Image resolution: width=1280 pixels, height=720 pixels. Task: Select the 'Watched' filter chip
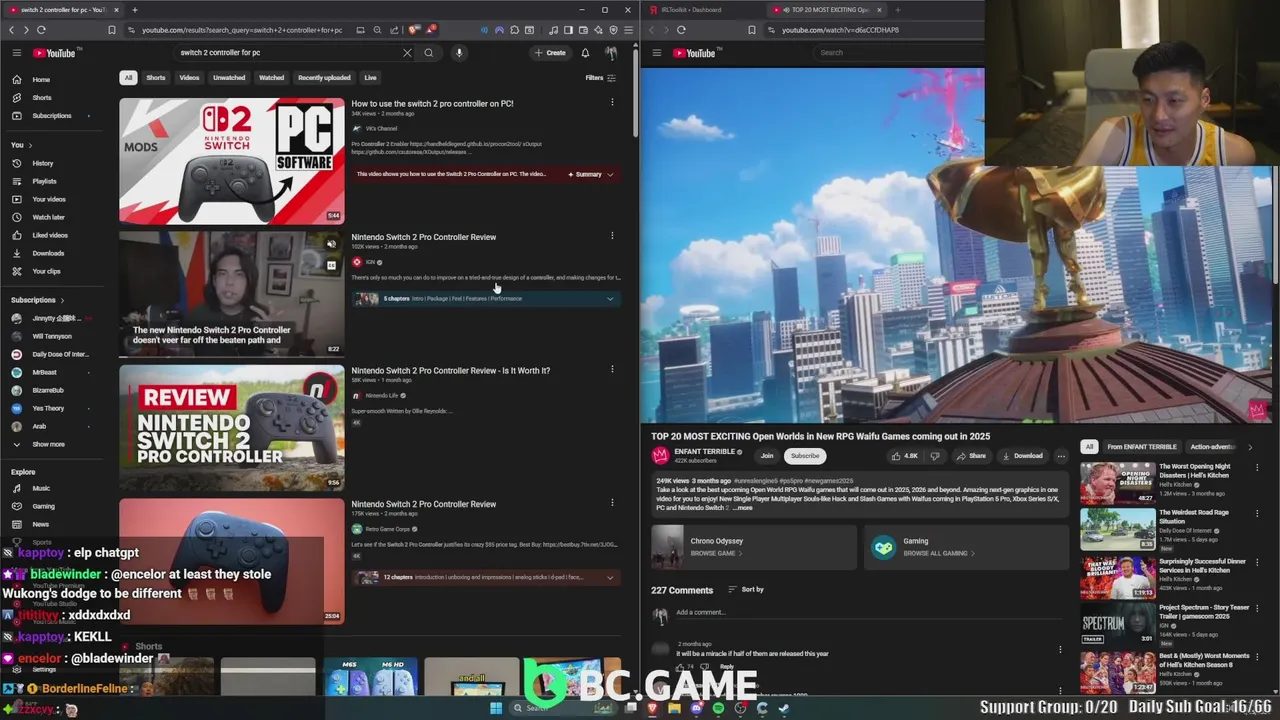point(271,78)
